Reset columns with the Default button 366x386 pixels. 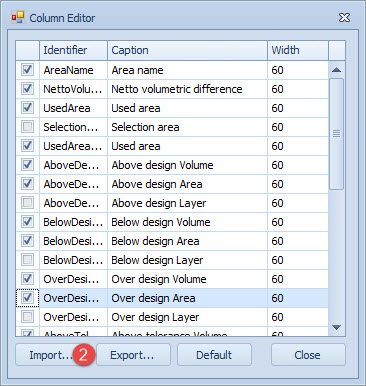(x=214, y=355)
